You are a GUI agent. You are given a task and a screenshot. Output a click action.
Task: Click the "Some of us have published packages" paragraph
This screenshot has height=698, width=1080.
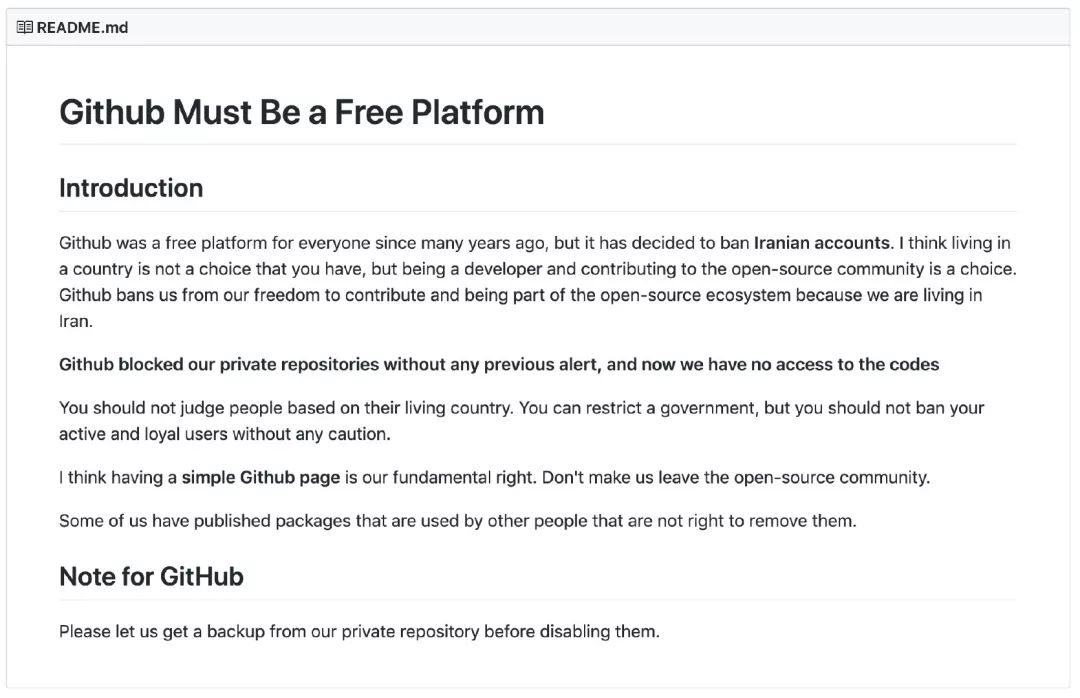[457, 521]
